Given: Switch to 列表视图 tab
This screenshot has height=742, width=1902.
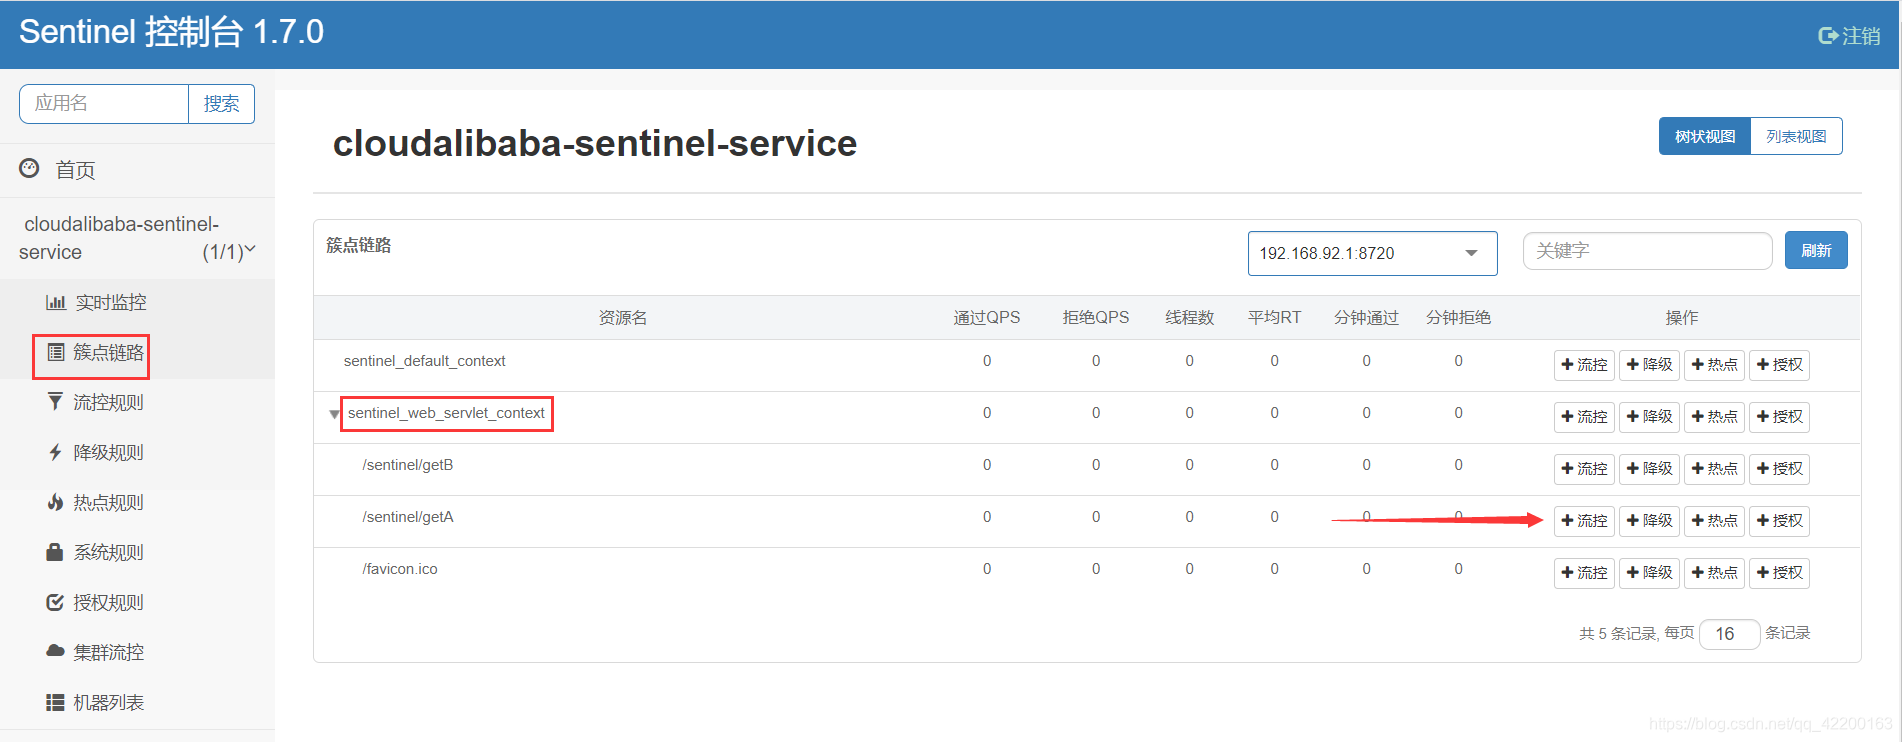Looking at the screenshot, I should pos(1796,136).
